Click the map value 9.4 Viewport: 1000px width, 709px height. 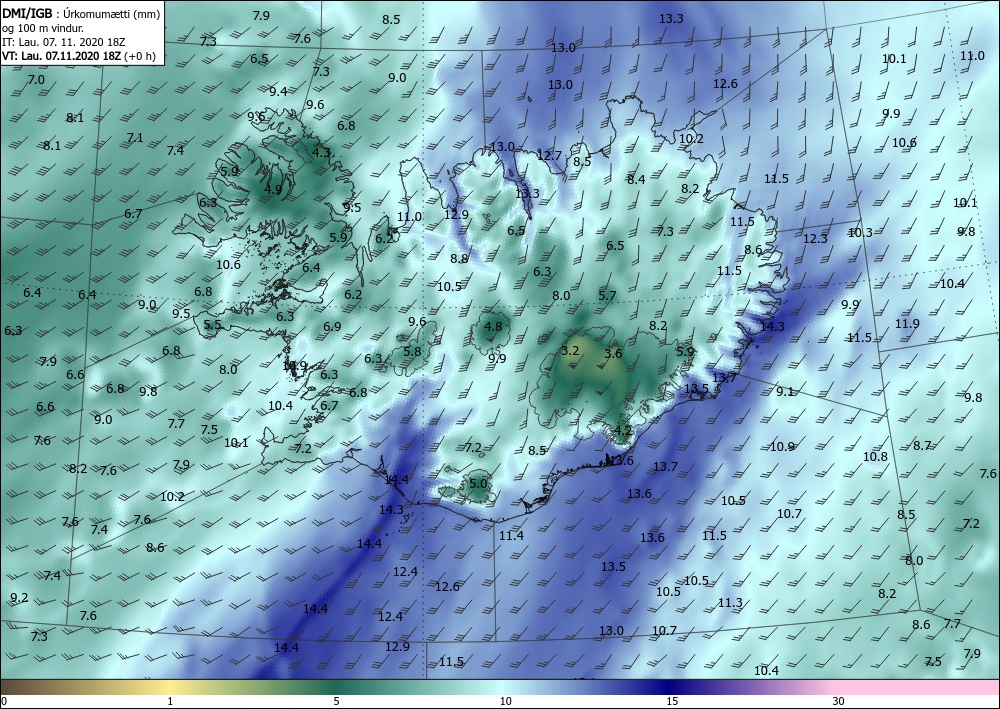(278, 91)
